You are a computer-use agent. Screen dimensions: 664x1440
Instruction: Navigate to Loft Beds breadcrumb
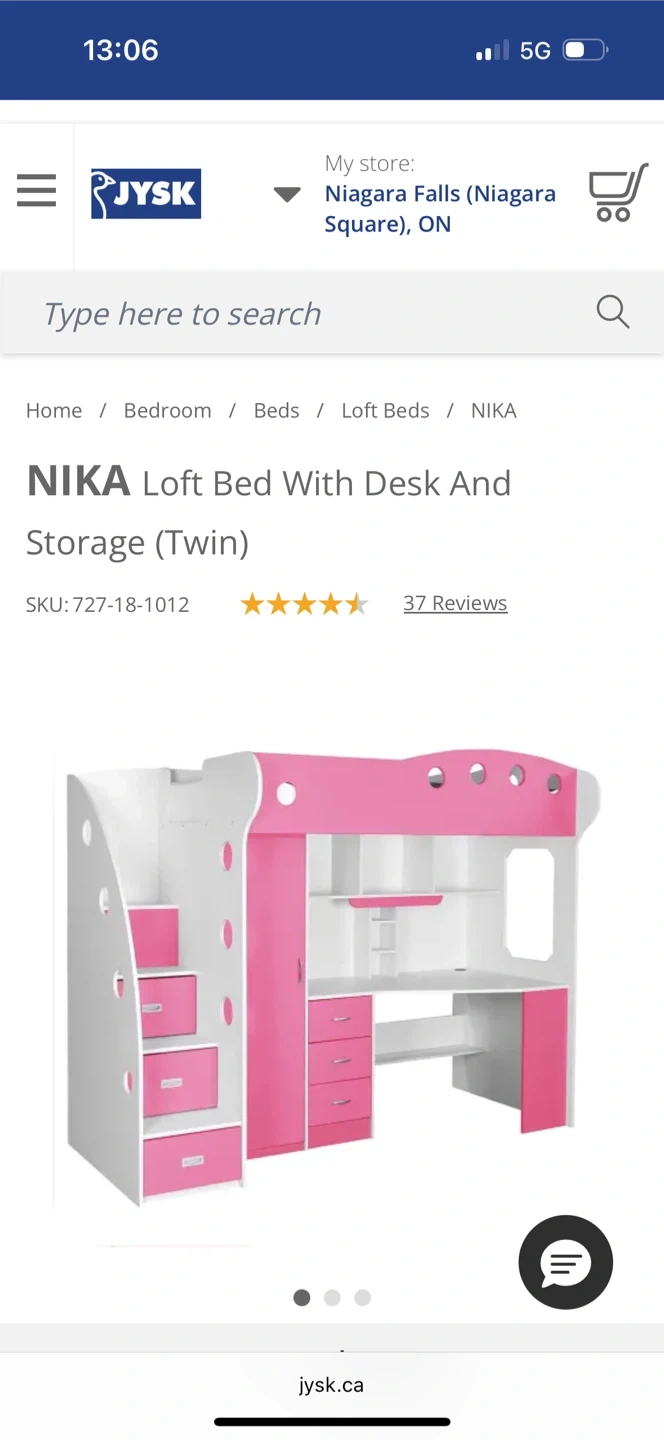[x=385, y=410]
